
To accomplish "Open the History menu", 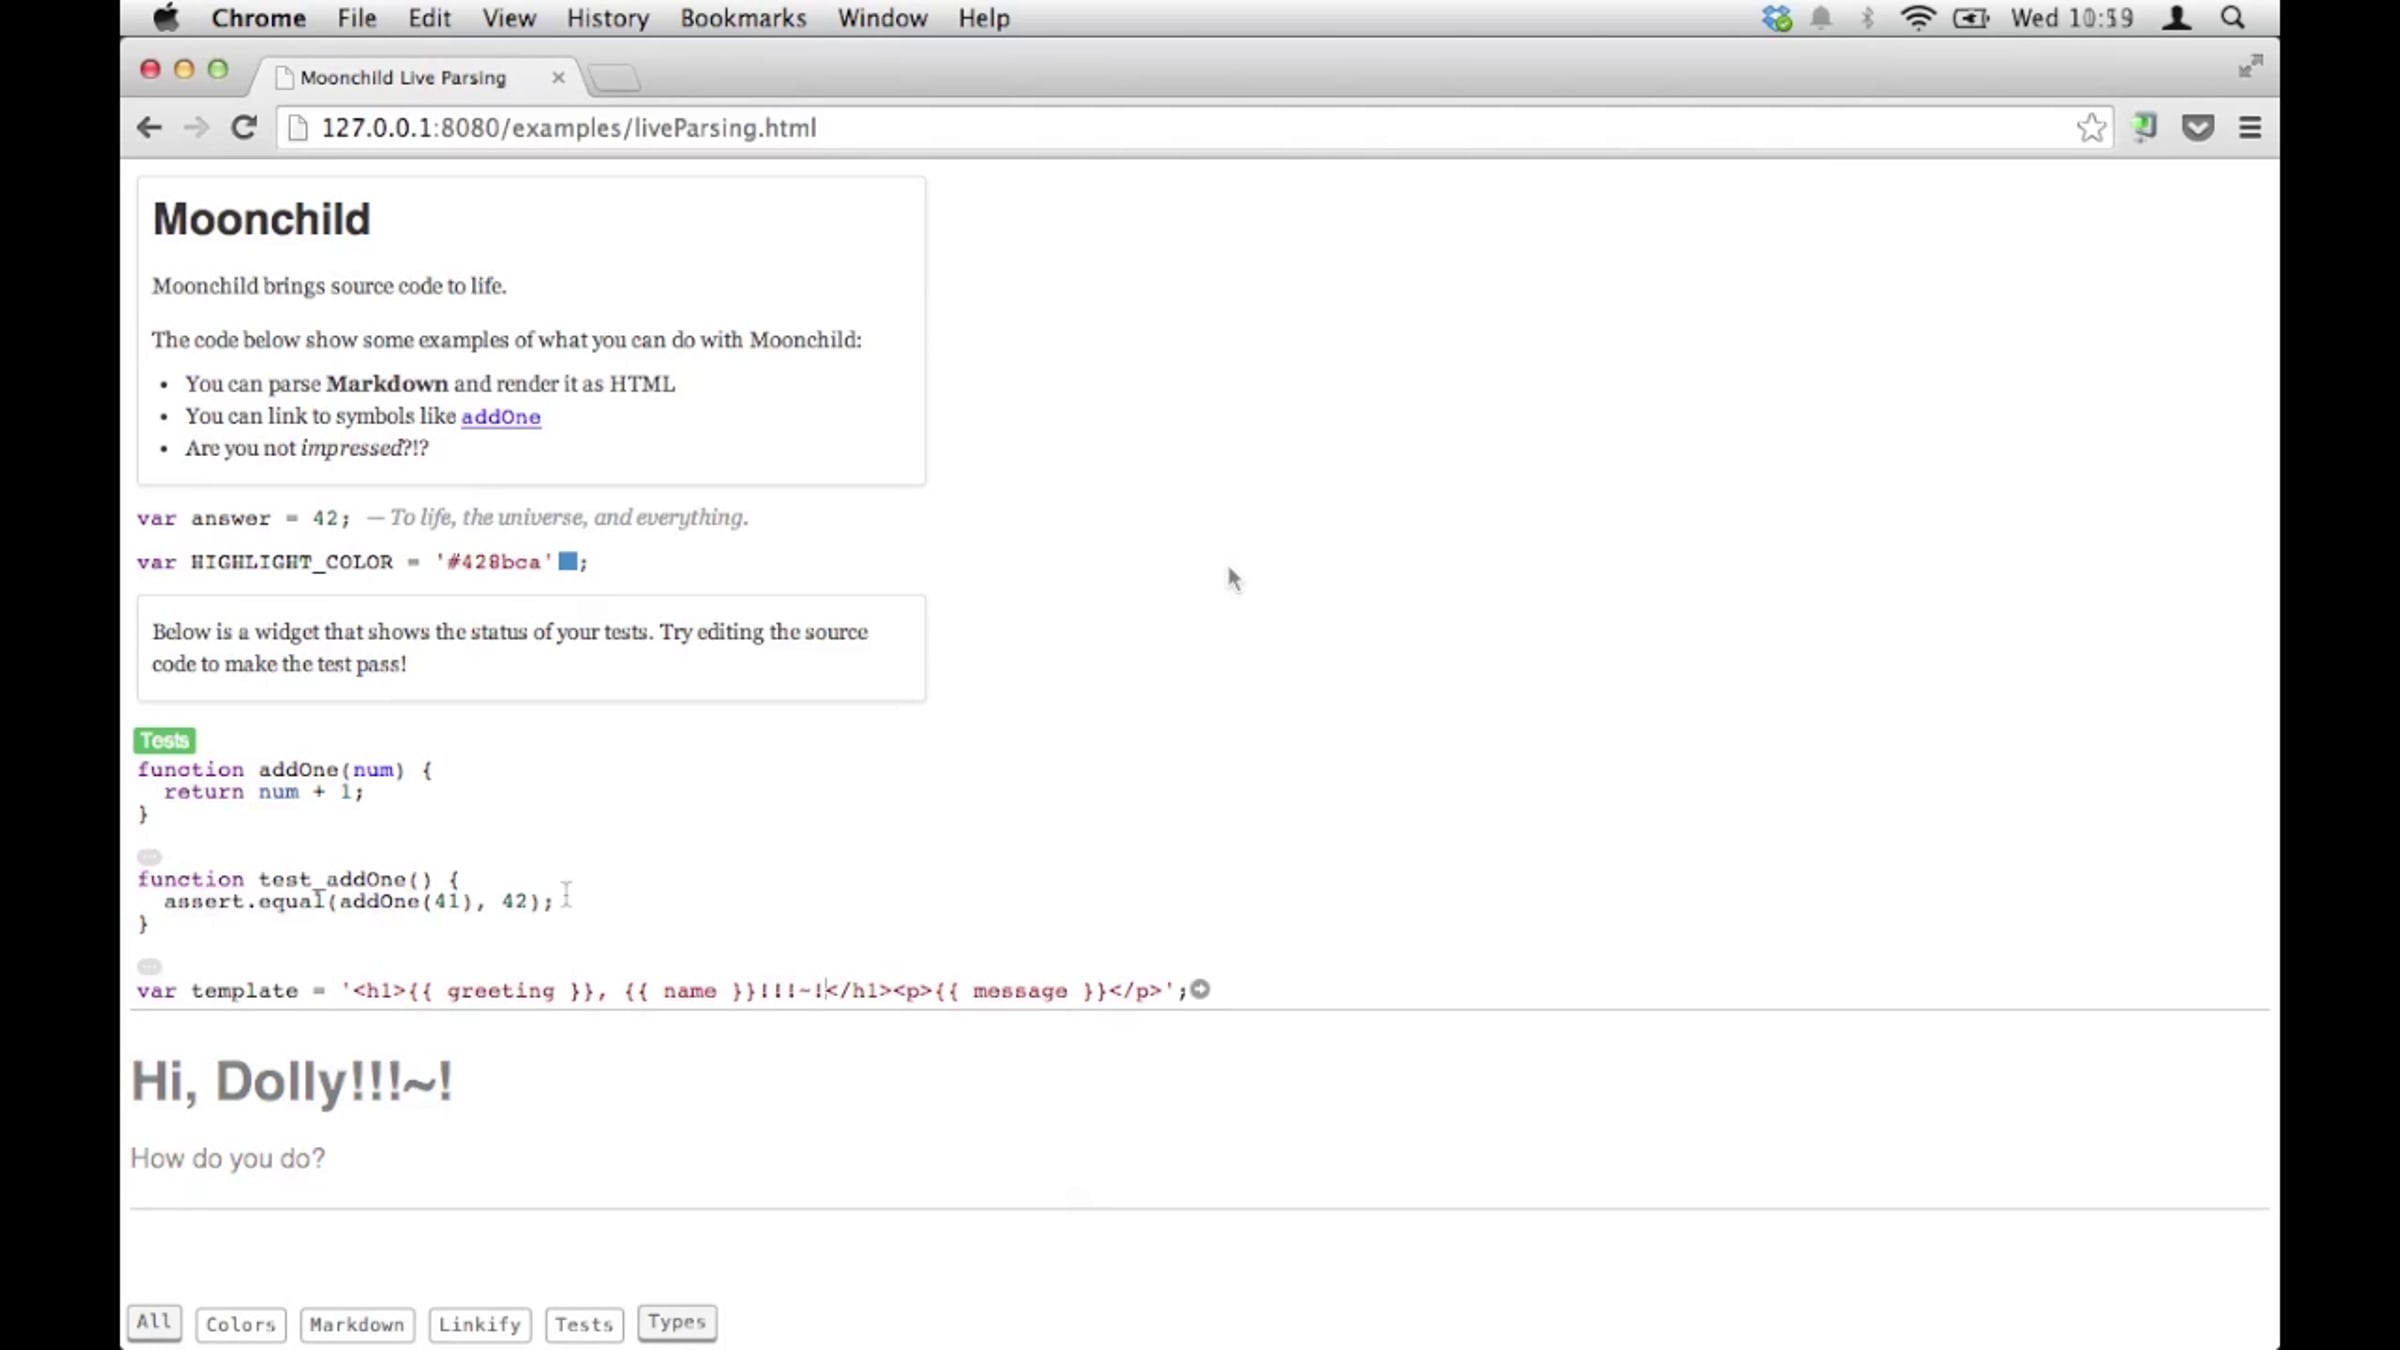I will (608, 18).
